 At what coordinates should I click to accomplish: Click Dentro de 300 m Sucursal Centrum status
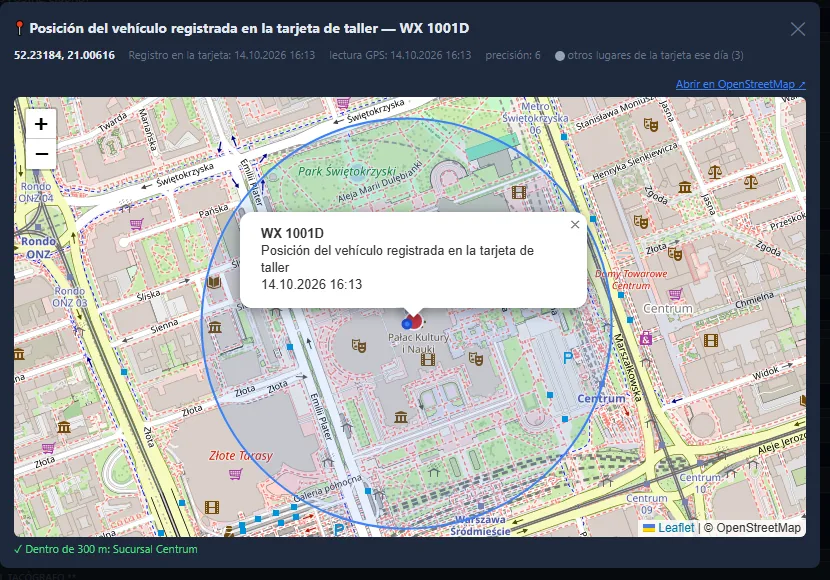pos(106,549)
